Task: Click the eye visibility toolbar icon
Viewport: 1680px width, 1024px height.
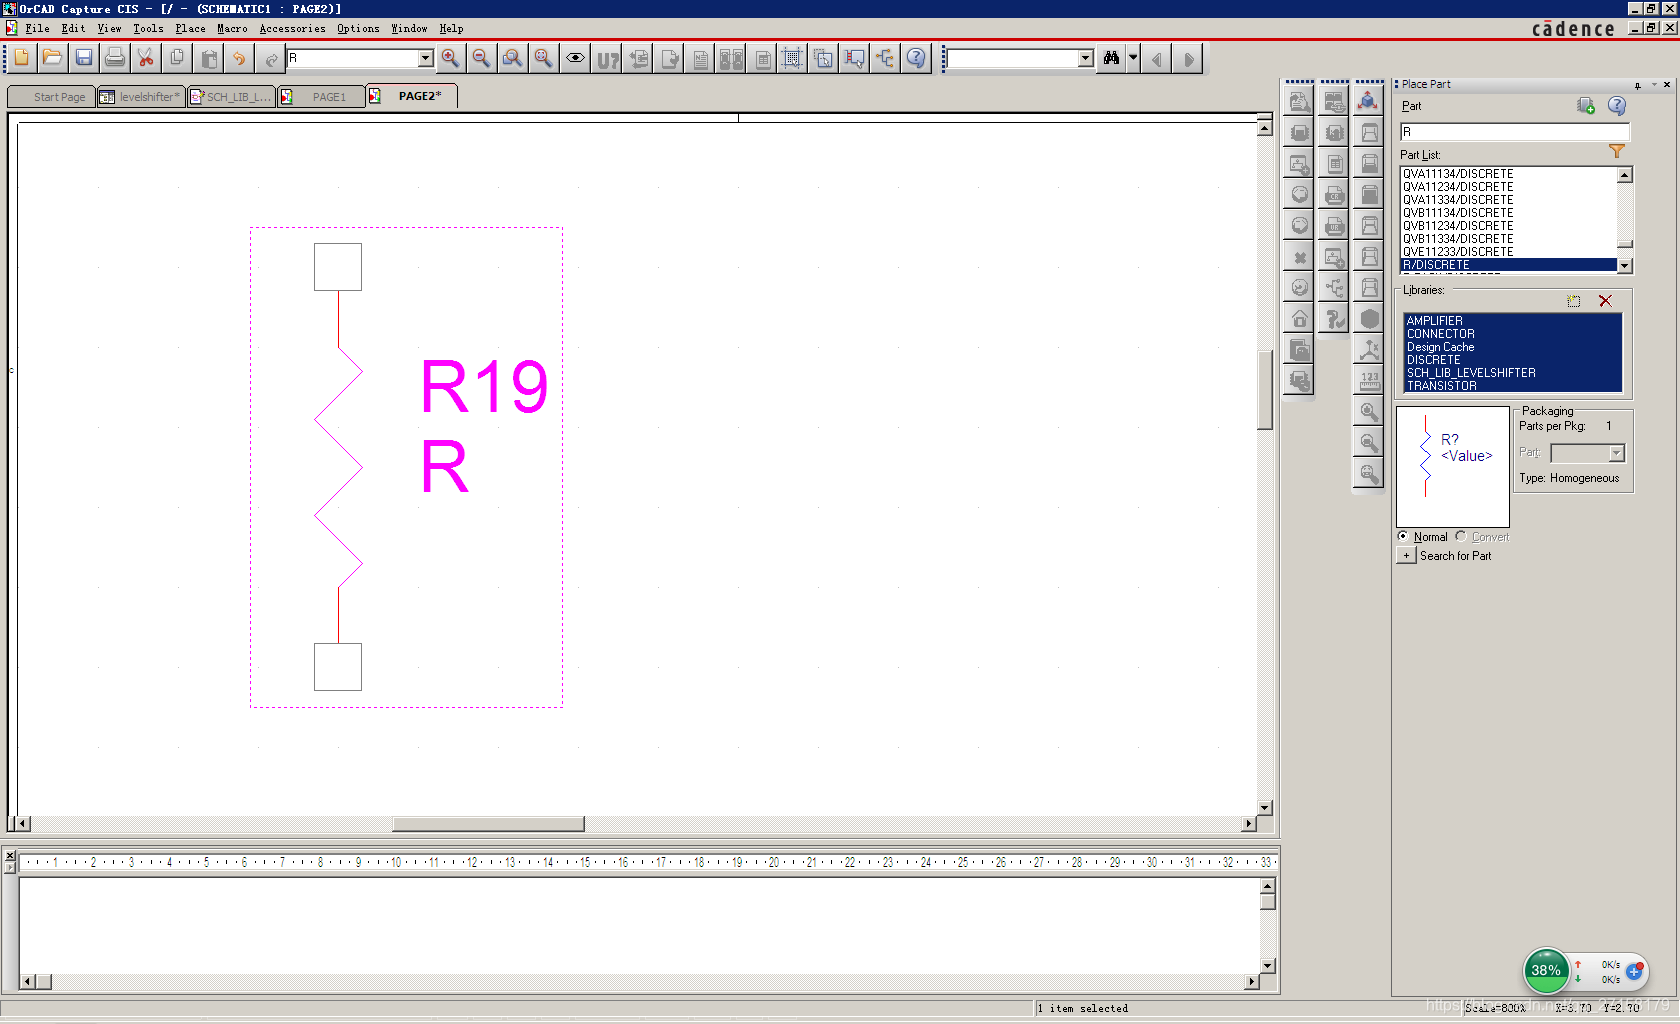Action: point(575,59)
